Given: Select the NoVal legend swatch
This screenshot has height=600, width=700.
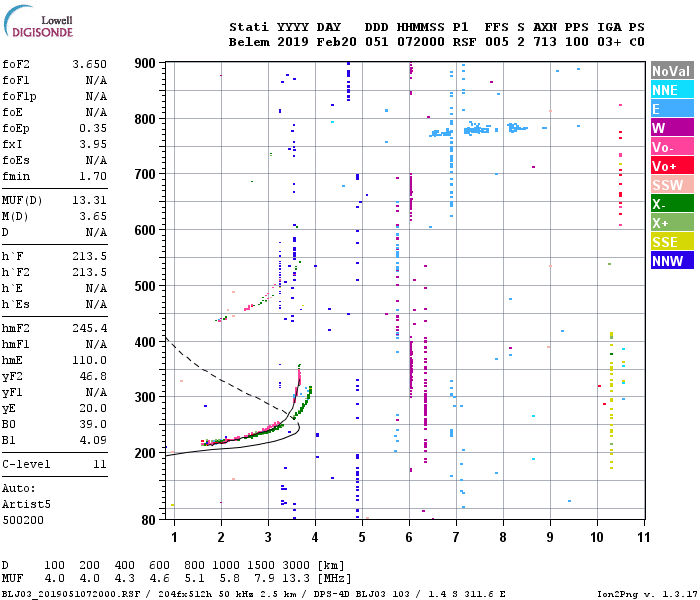Looking at the screenshot, I should coord(672,71).
